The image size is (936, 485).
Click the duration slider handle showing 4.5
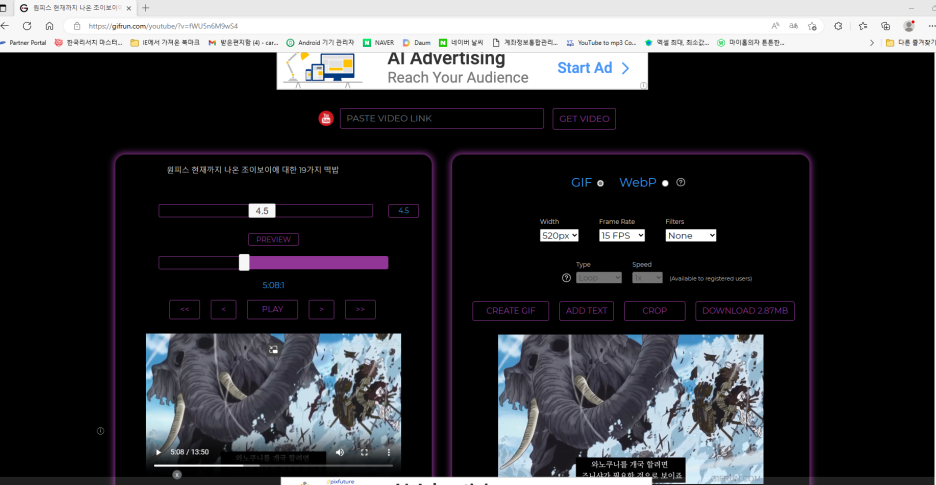pos(262,211)
